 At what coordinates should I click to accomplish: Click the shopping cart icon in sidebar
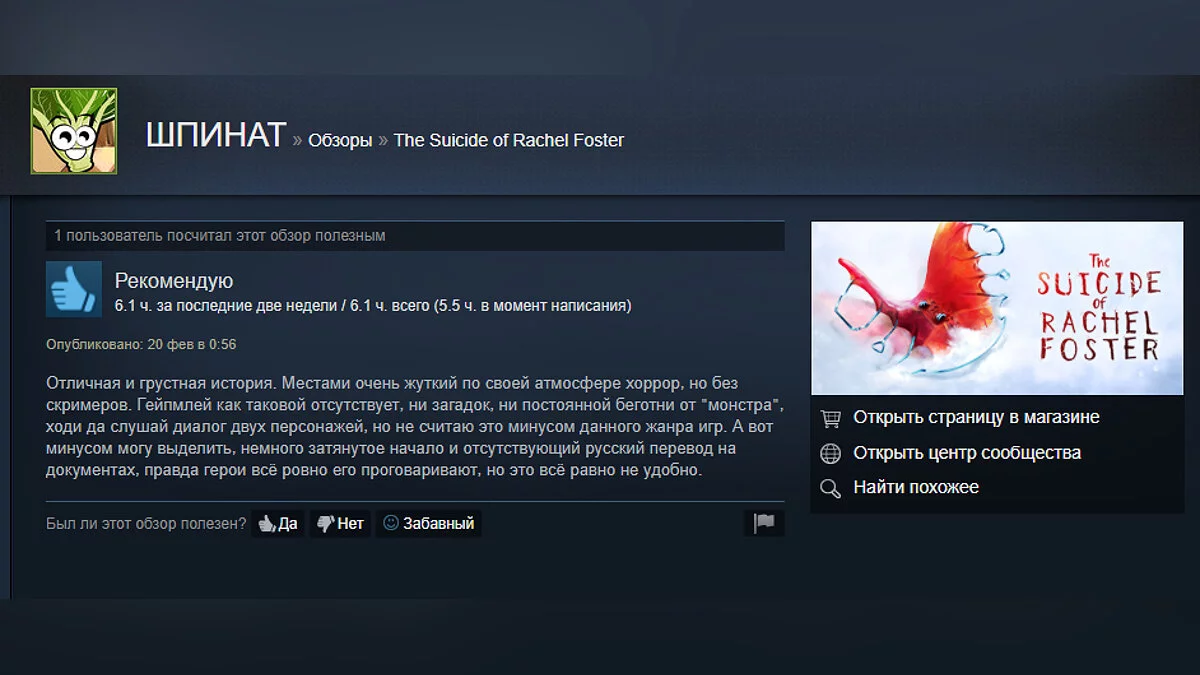(x=830, y=418)
